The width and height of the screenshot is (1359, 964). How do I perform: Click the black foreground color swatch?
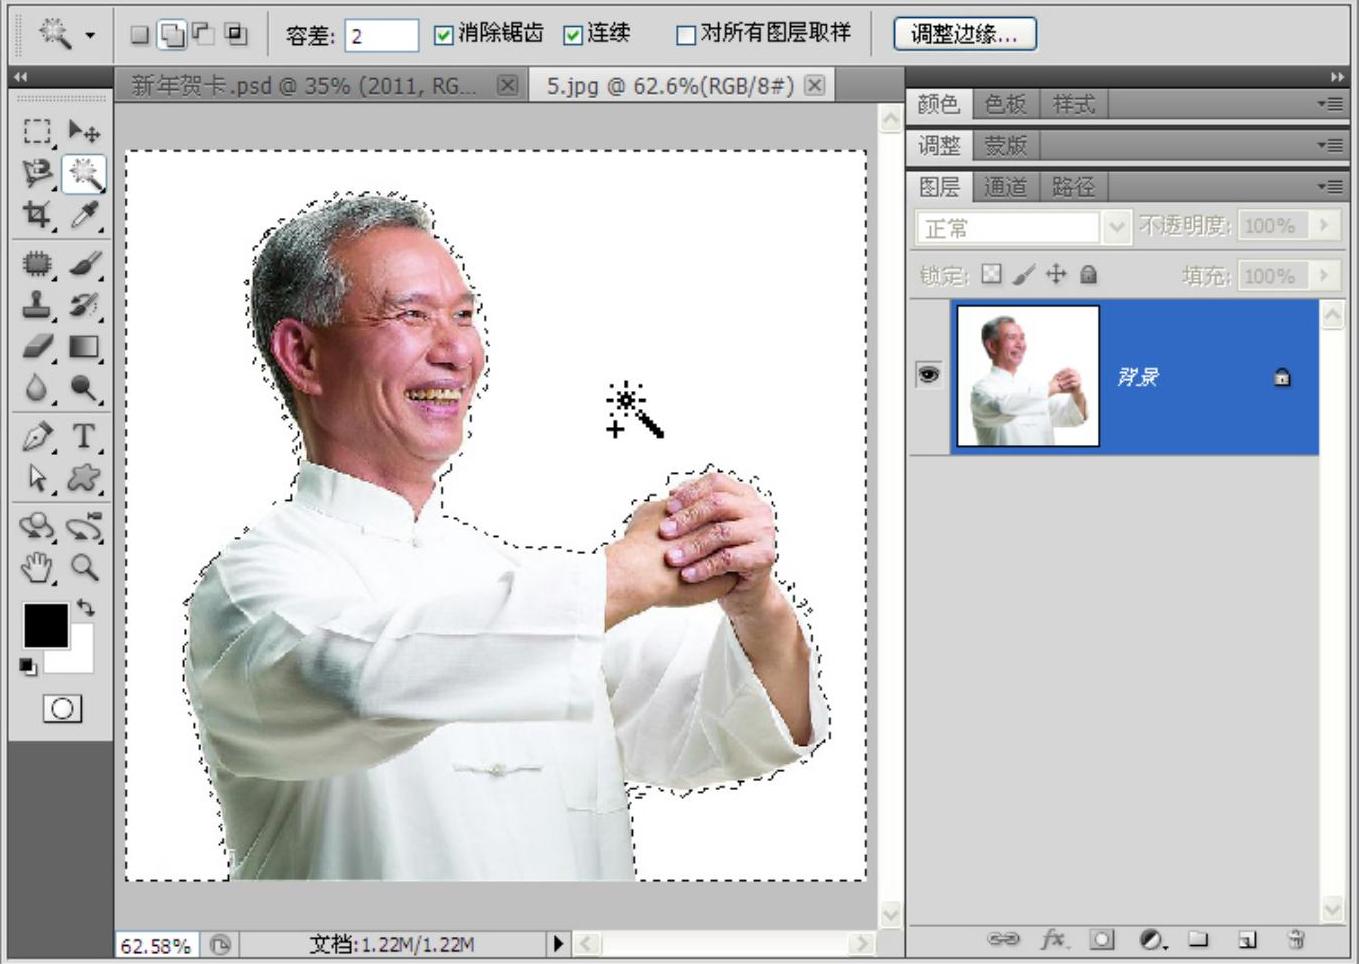coord(45,626)
